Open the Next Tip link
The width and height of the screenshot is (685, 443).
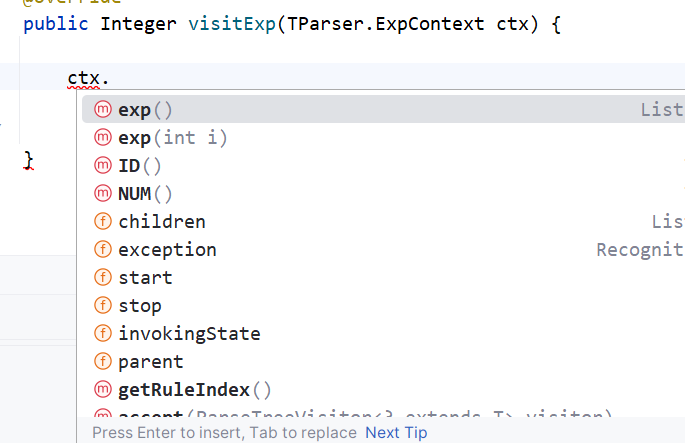click(x=396, y=433)
